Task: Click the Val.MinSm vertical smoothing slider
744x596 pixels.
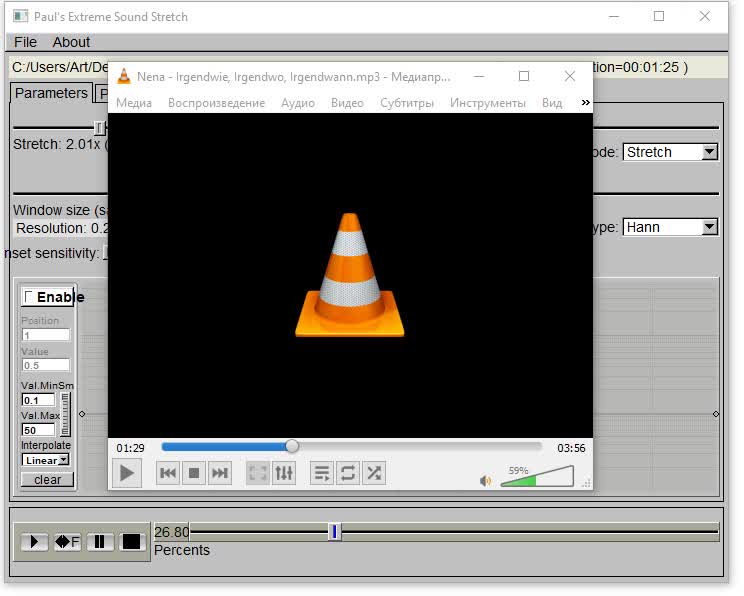Action: pos(65,414)
